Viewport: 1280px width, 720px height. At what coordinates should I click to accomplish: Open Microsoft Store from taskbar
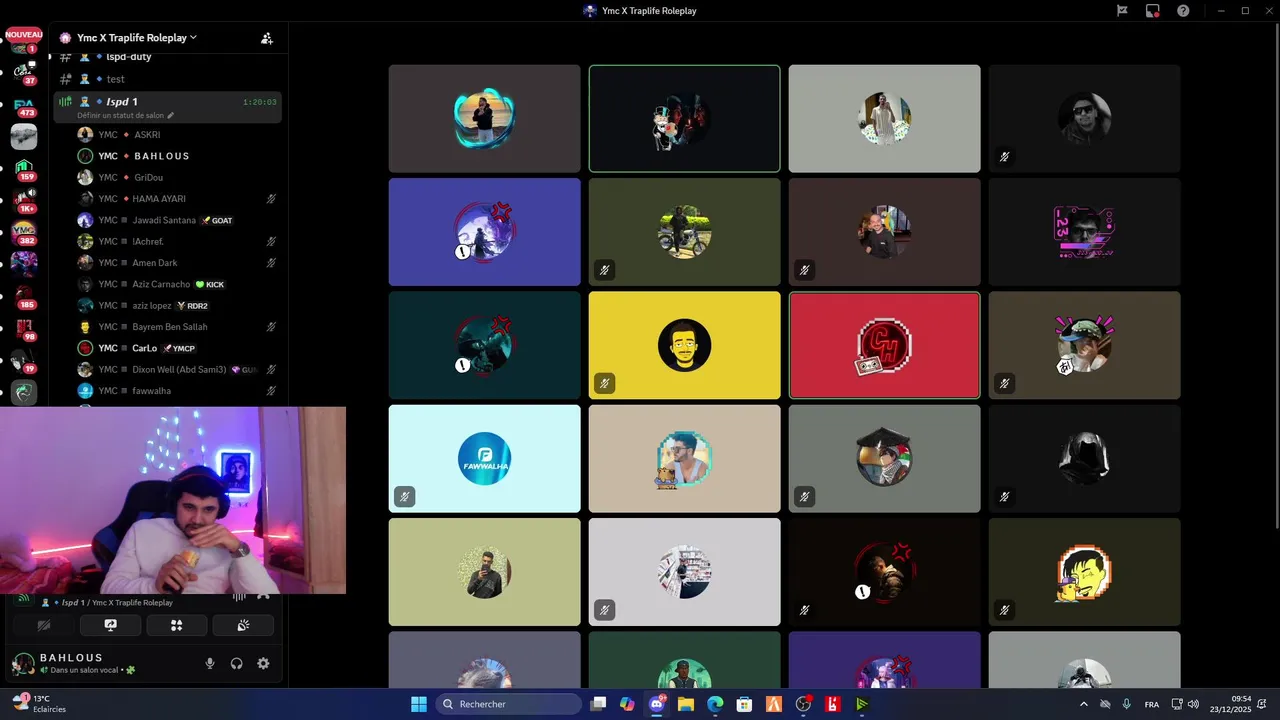coord(744,704)
